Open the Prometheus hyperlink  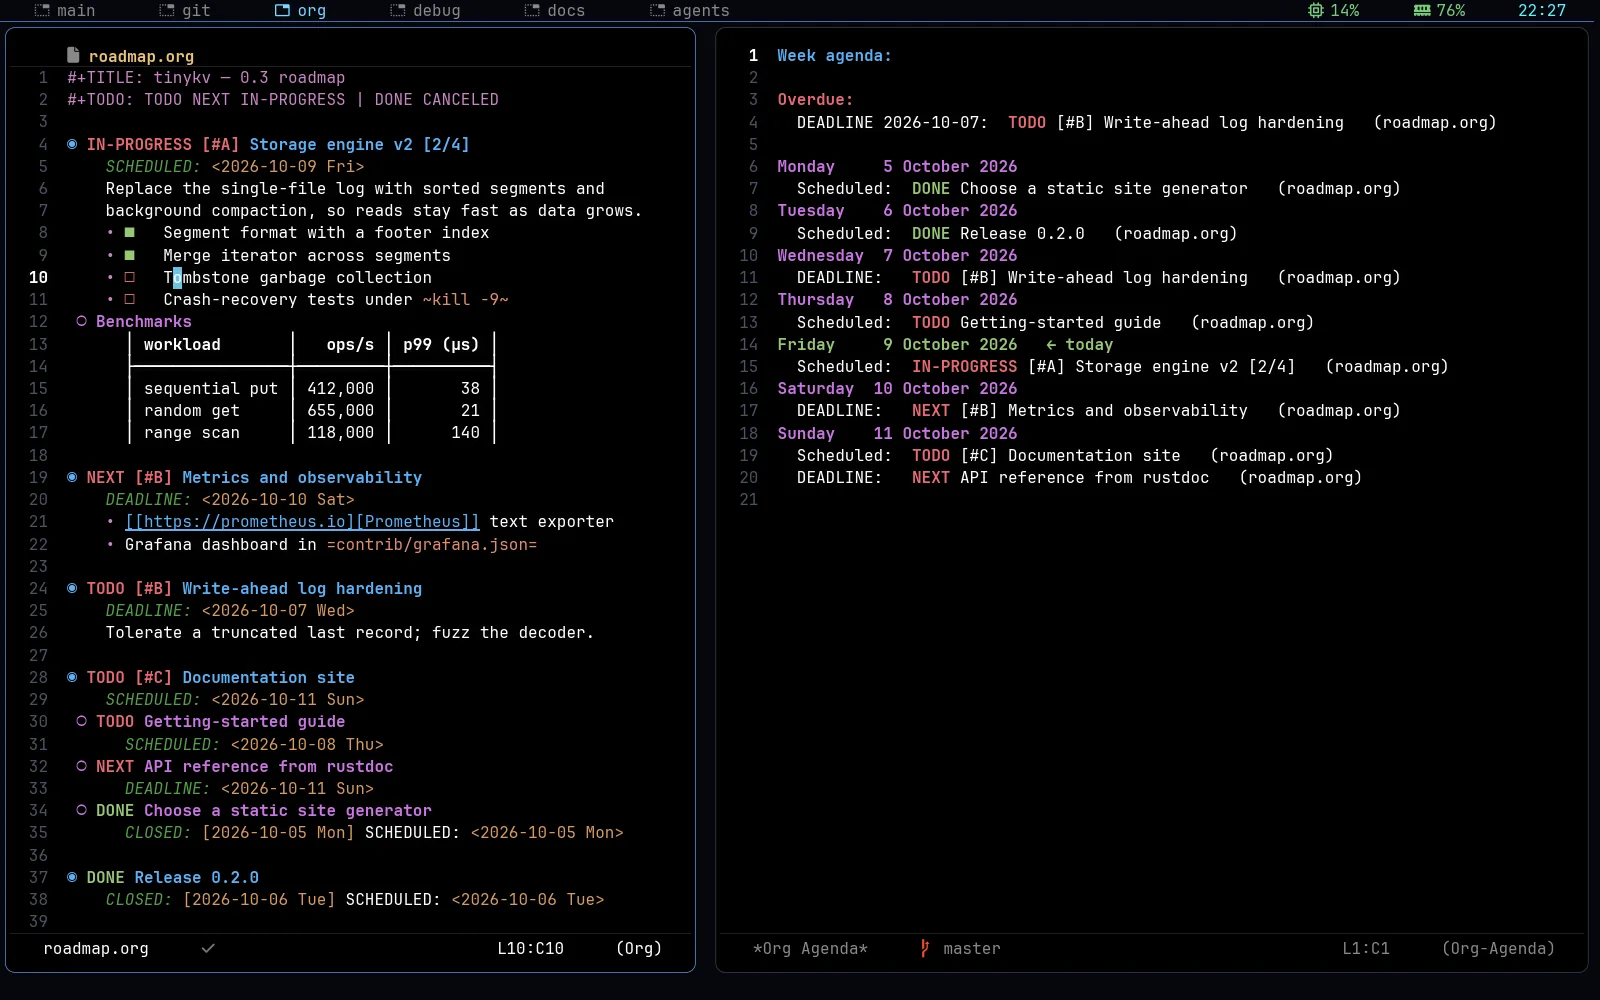pyautogui.click(x=302, y=521)
